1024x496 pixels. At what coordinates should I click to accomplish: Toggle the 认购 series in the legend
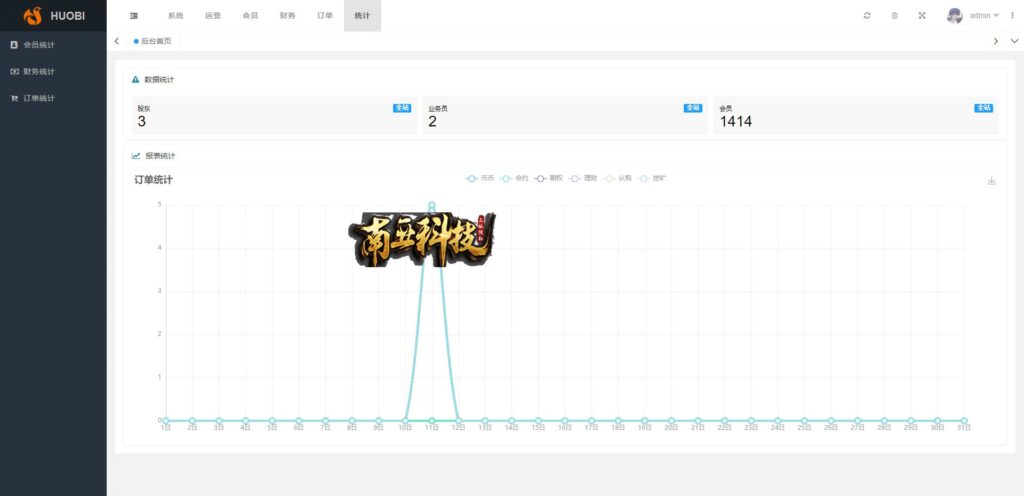[x=618, y=178]
